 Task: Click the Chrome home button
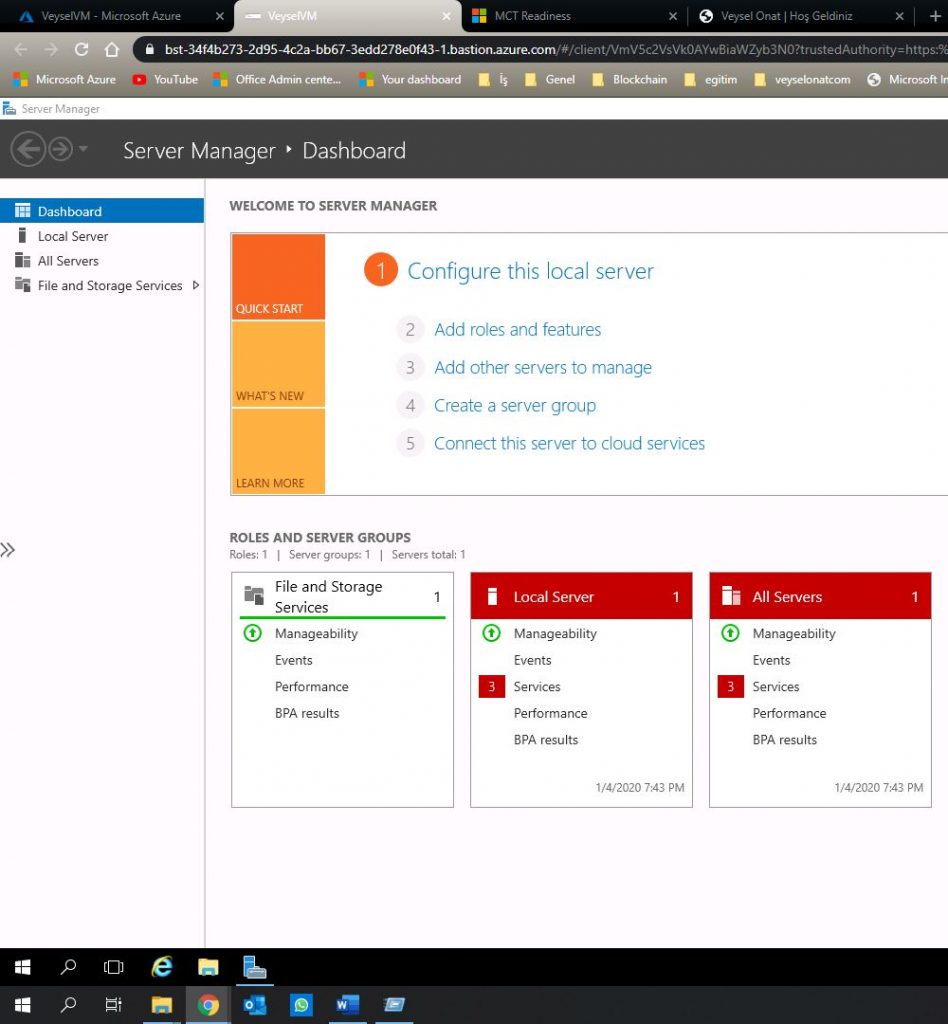[112, 50]
